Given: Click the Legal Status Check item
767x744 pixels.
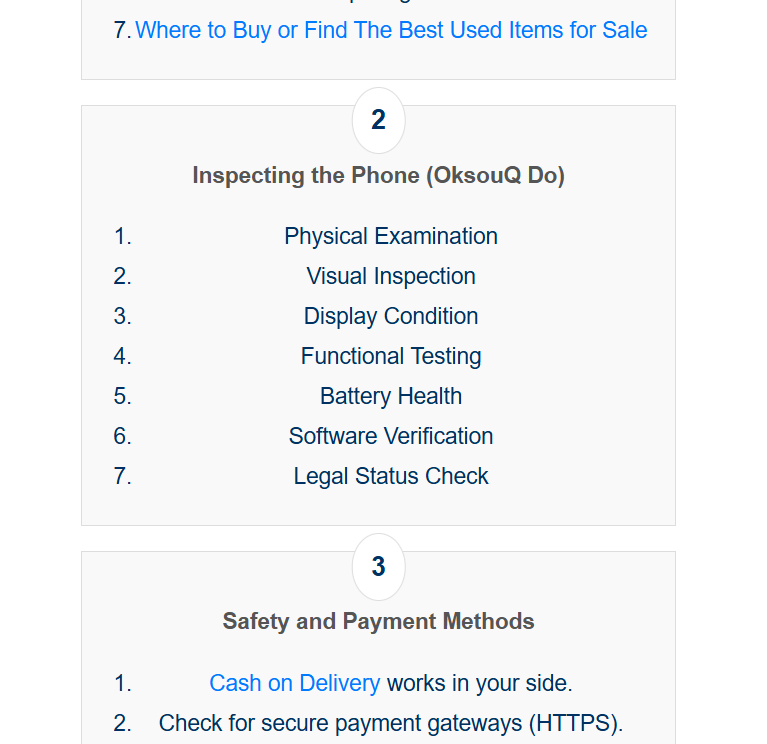Looking at the screenshot, I should click(x=391, y=476).
